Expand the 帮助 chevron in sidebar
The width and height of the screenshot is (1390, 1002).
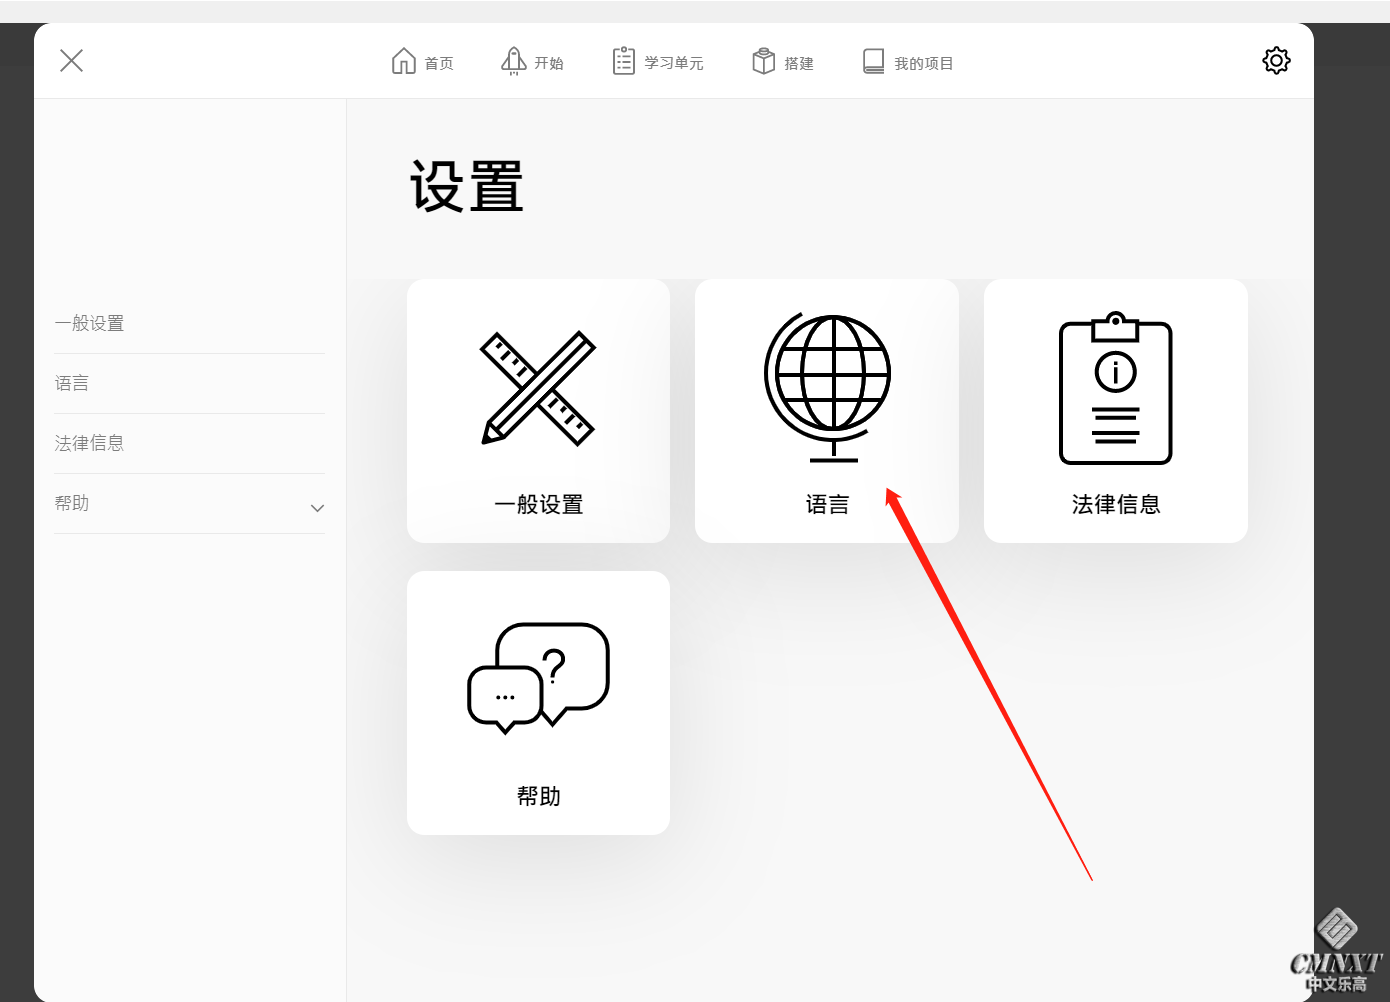click(317, 508)
